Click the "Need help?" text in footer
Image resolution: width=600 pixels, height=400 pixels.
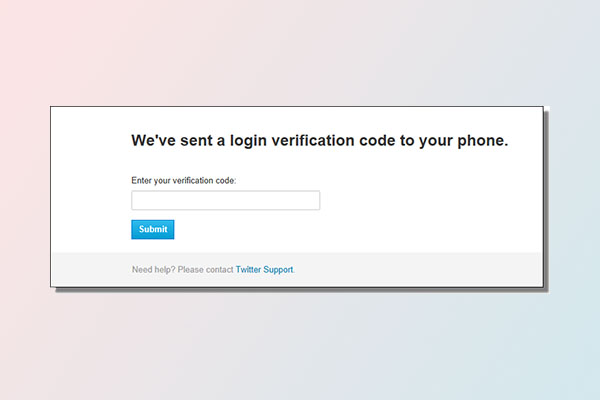(152, 270)
